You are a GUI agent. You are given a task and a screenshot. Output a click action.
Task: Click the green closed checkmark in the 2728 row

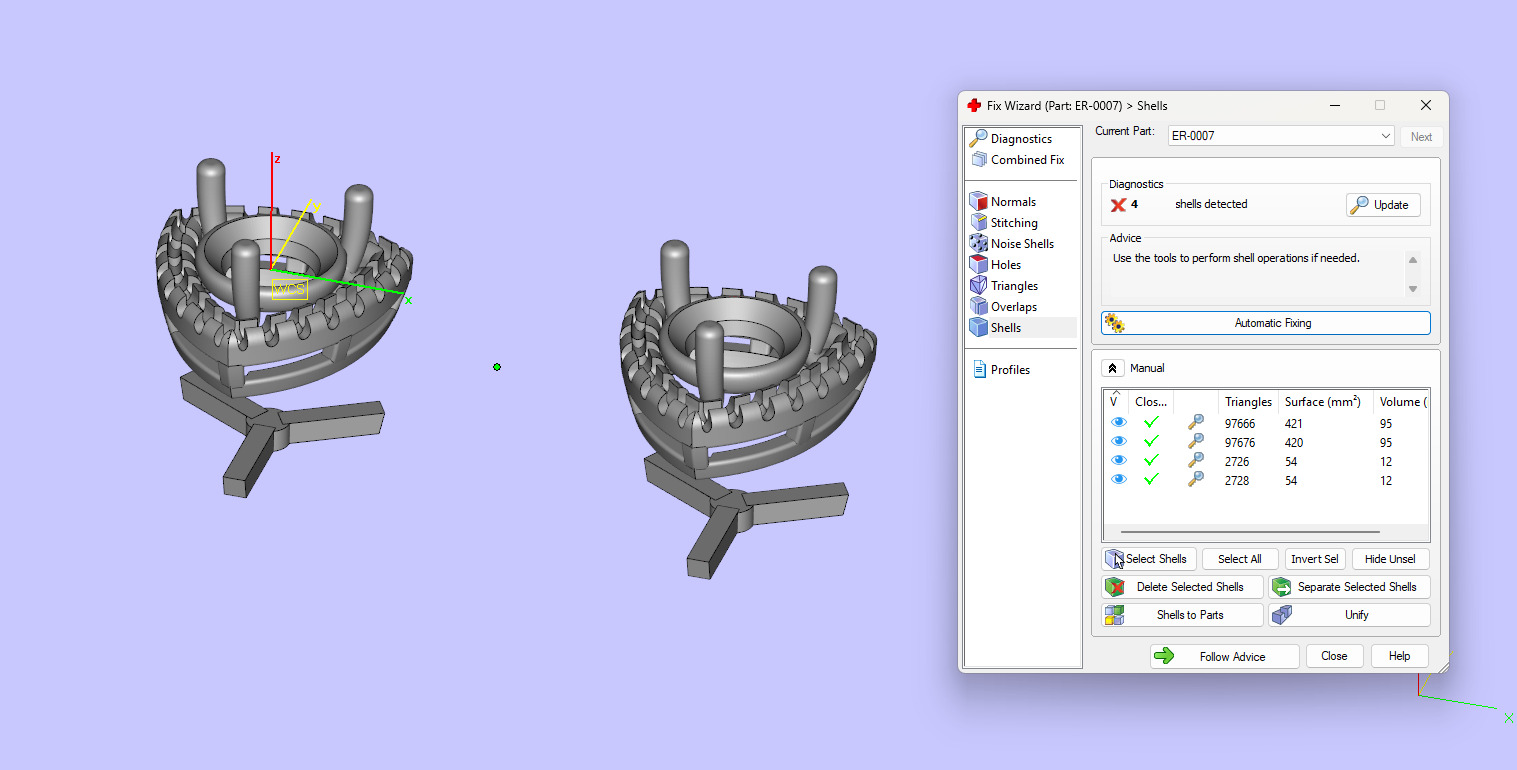coord(1152,480)
